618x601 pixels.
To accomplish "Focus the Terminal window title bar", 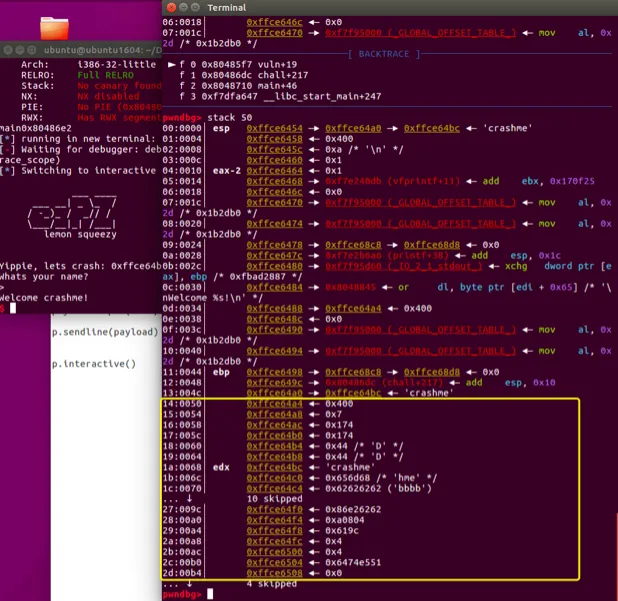I will (400, 7).
